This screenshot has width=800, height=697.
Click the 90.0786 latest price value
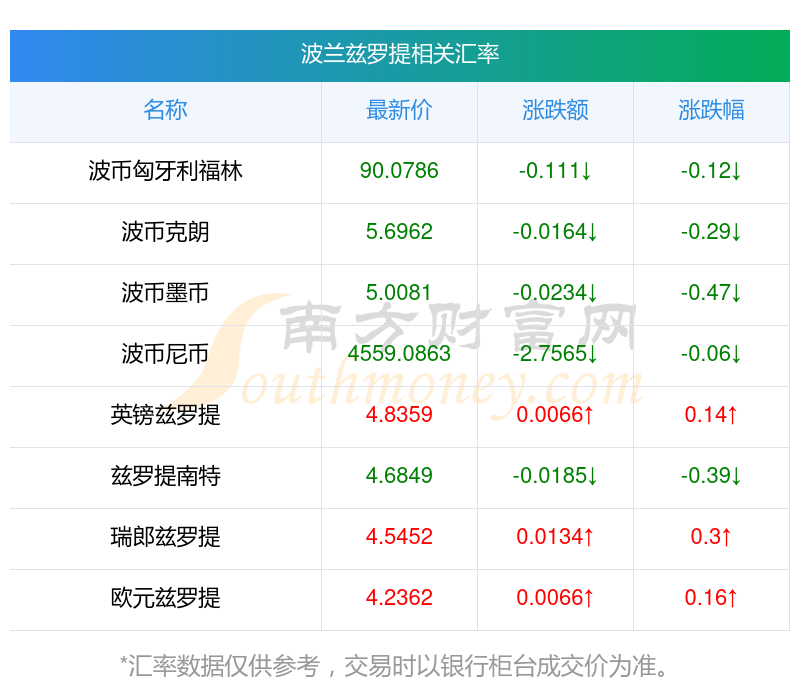(399, 171)
